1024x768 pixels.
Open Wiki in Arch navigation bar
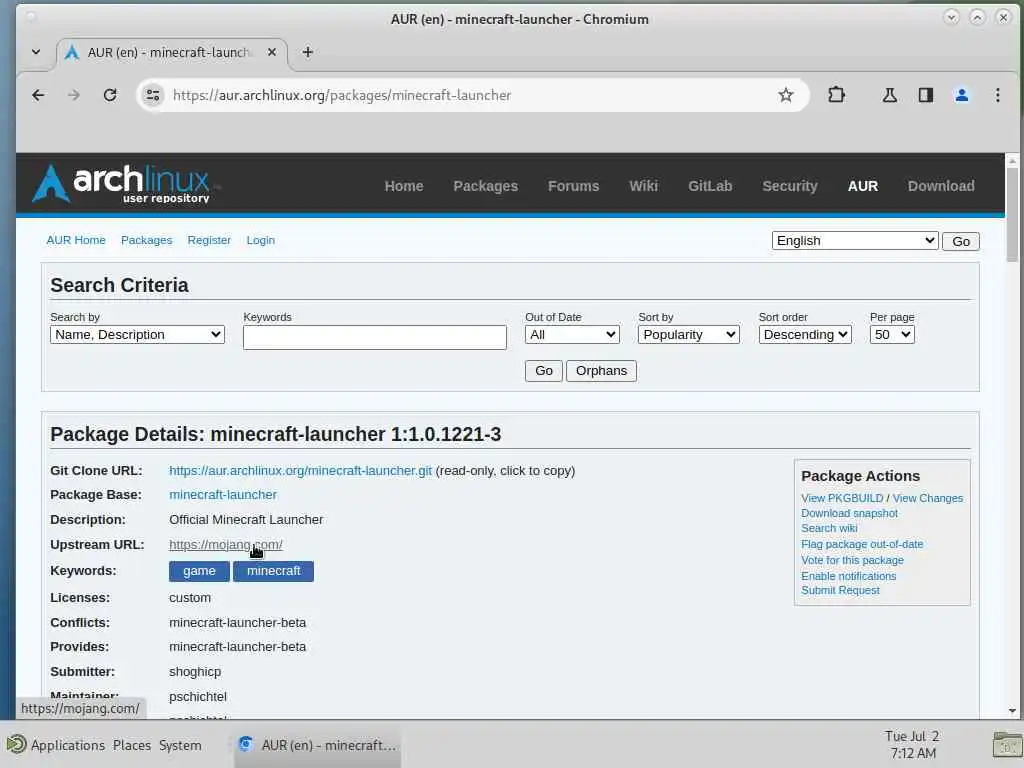point(643,186)
